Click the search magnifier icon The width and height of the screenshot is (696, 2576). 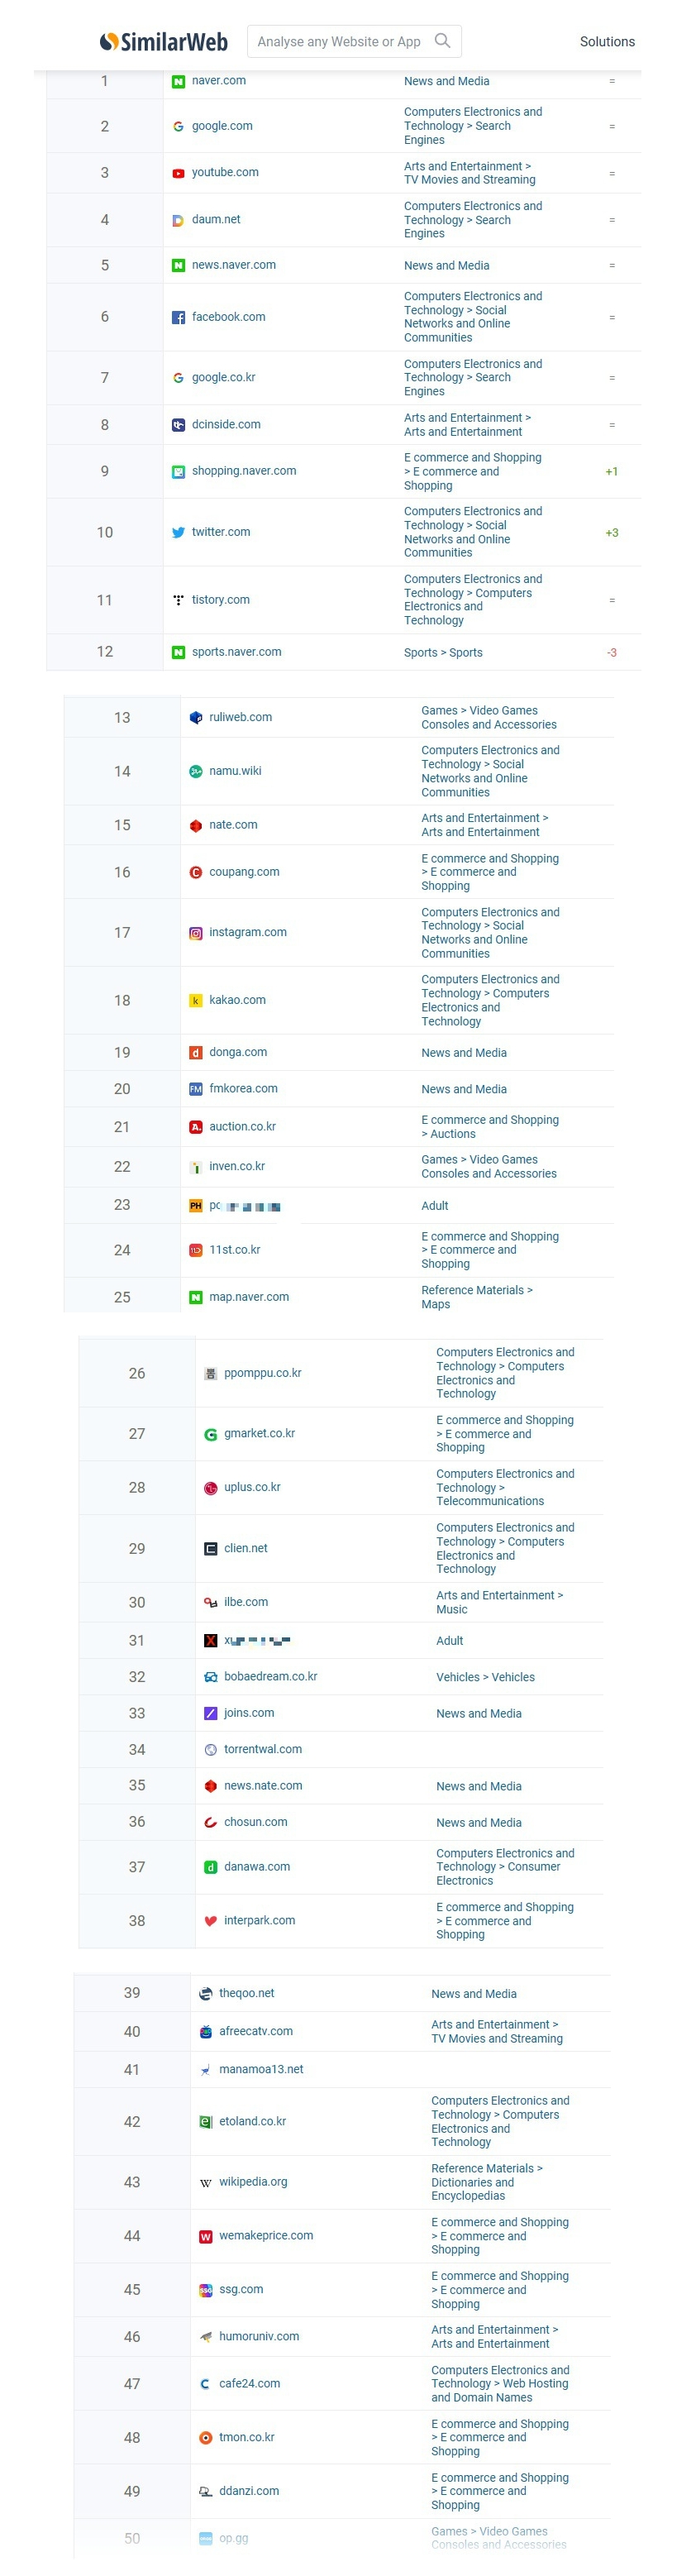tap(442, 41)
